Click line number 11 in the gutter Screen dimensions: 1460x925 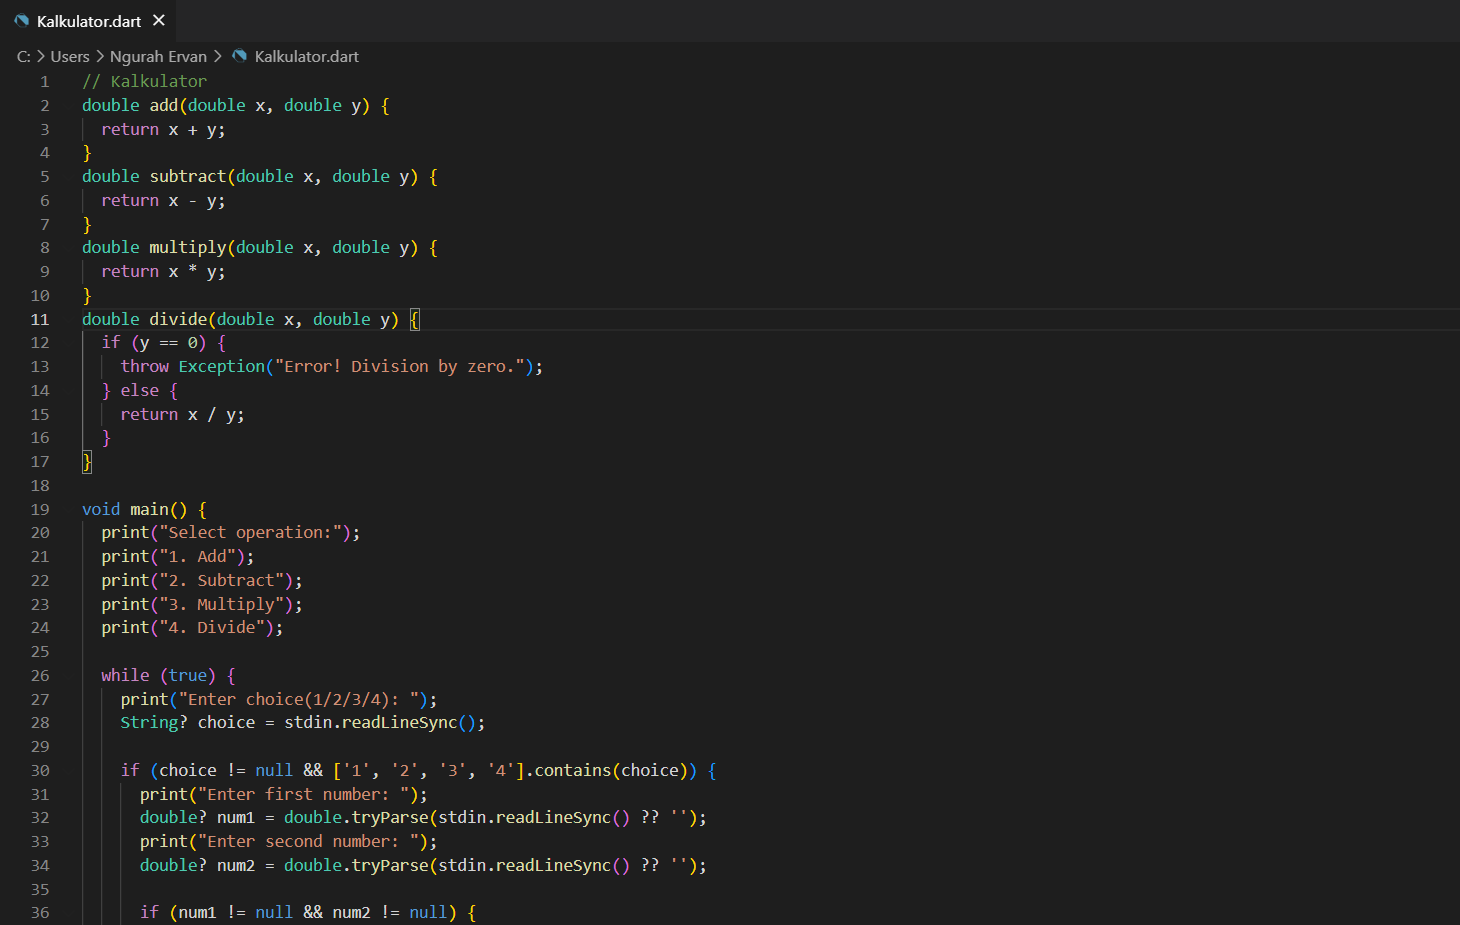coord(40,319)
